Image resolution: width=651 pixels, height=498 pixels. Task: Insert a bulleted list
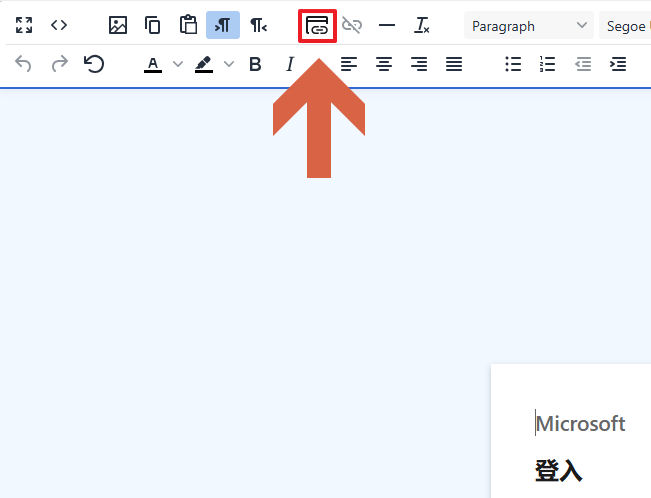pos(513,65)
